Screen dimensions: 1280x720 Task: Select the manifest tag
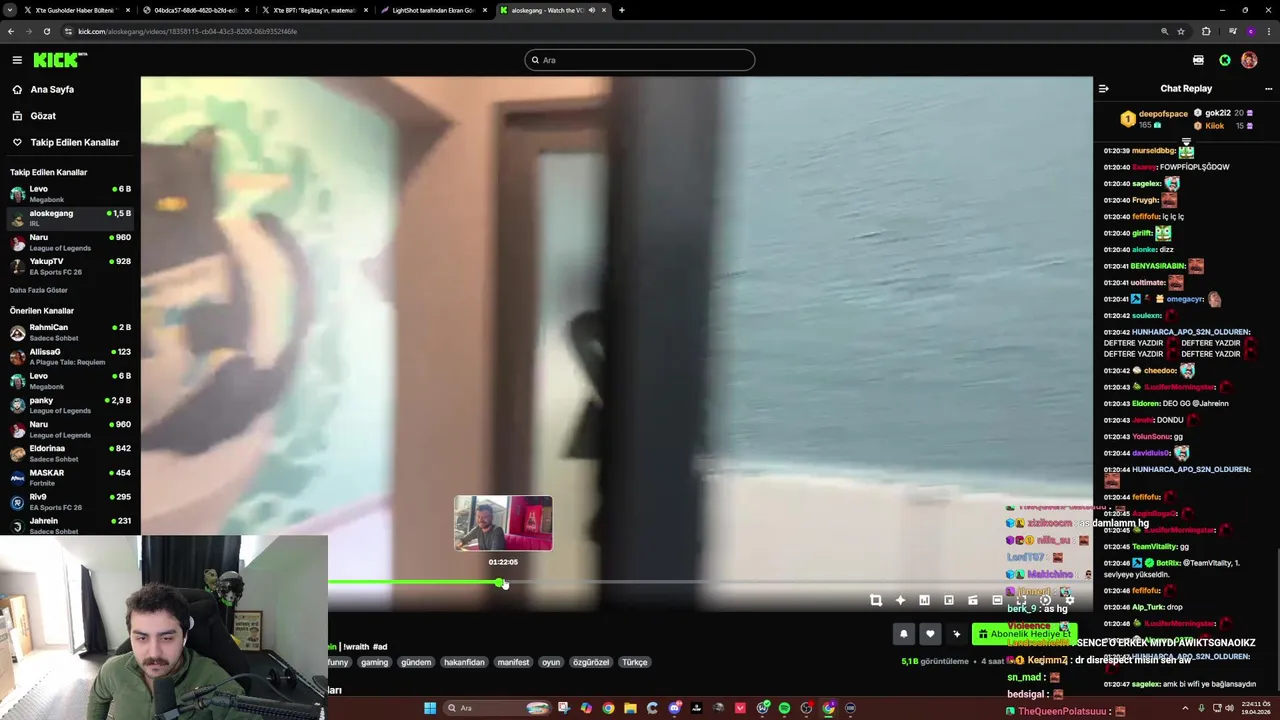pyautogui.click(x=513, y=662)
